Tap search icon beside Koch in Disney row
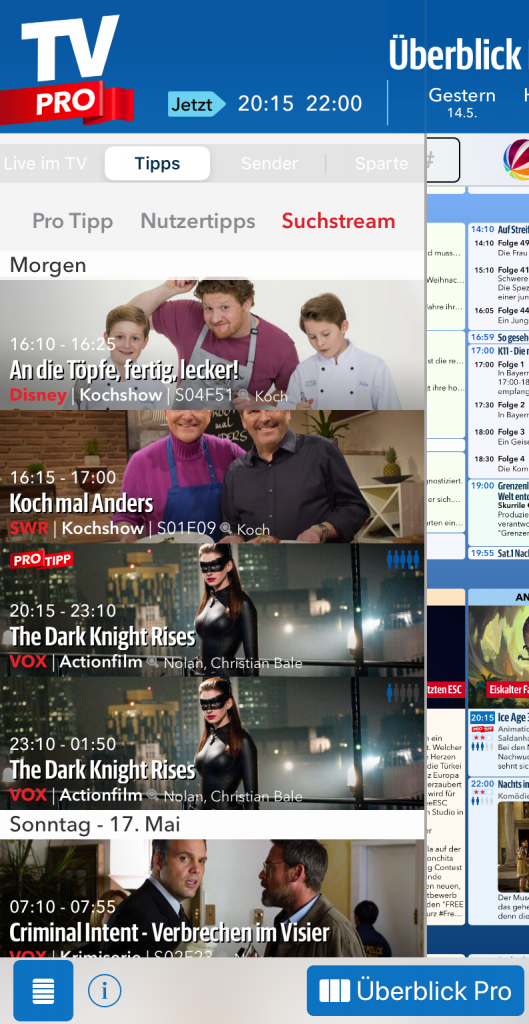The height and width of the screenshot is (1024, 529). point(244,396)
